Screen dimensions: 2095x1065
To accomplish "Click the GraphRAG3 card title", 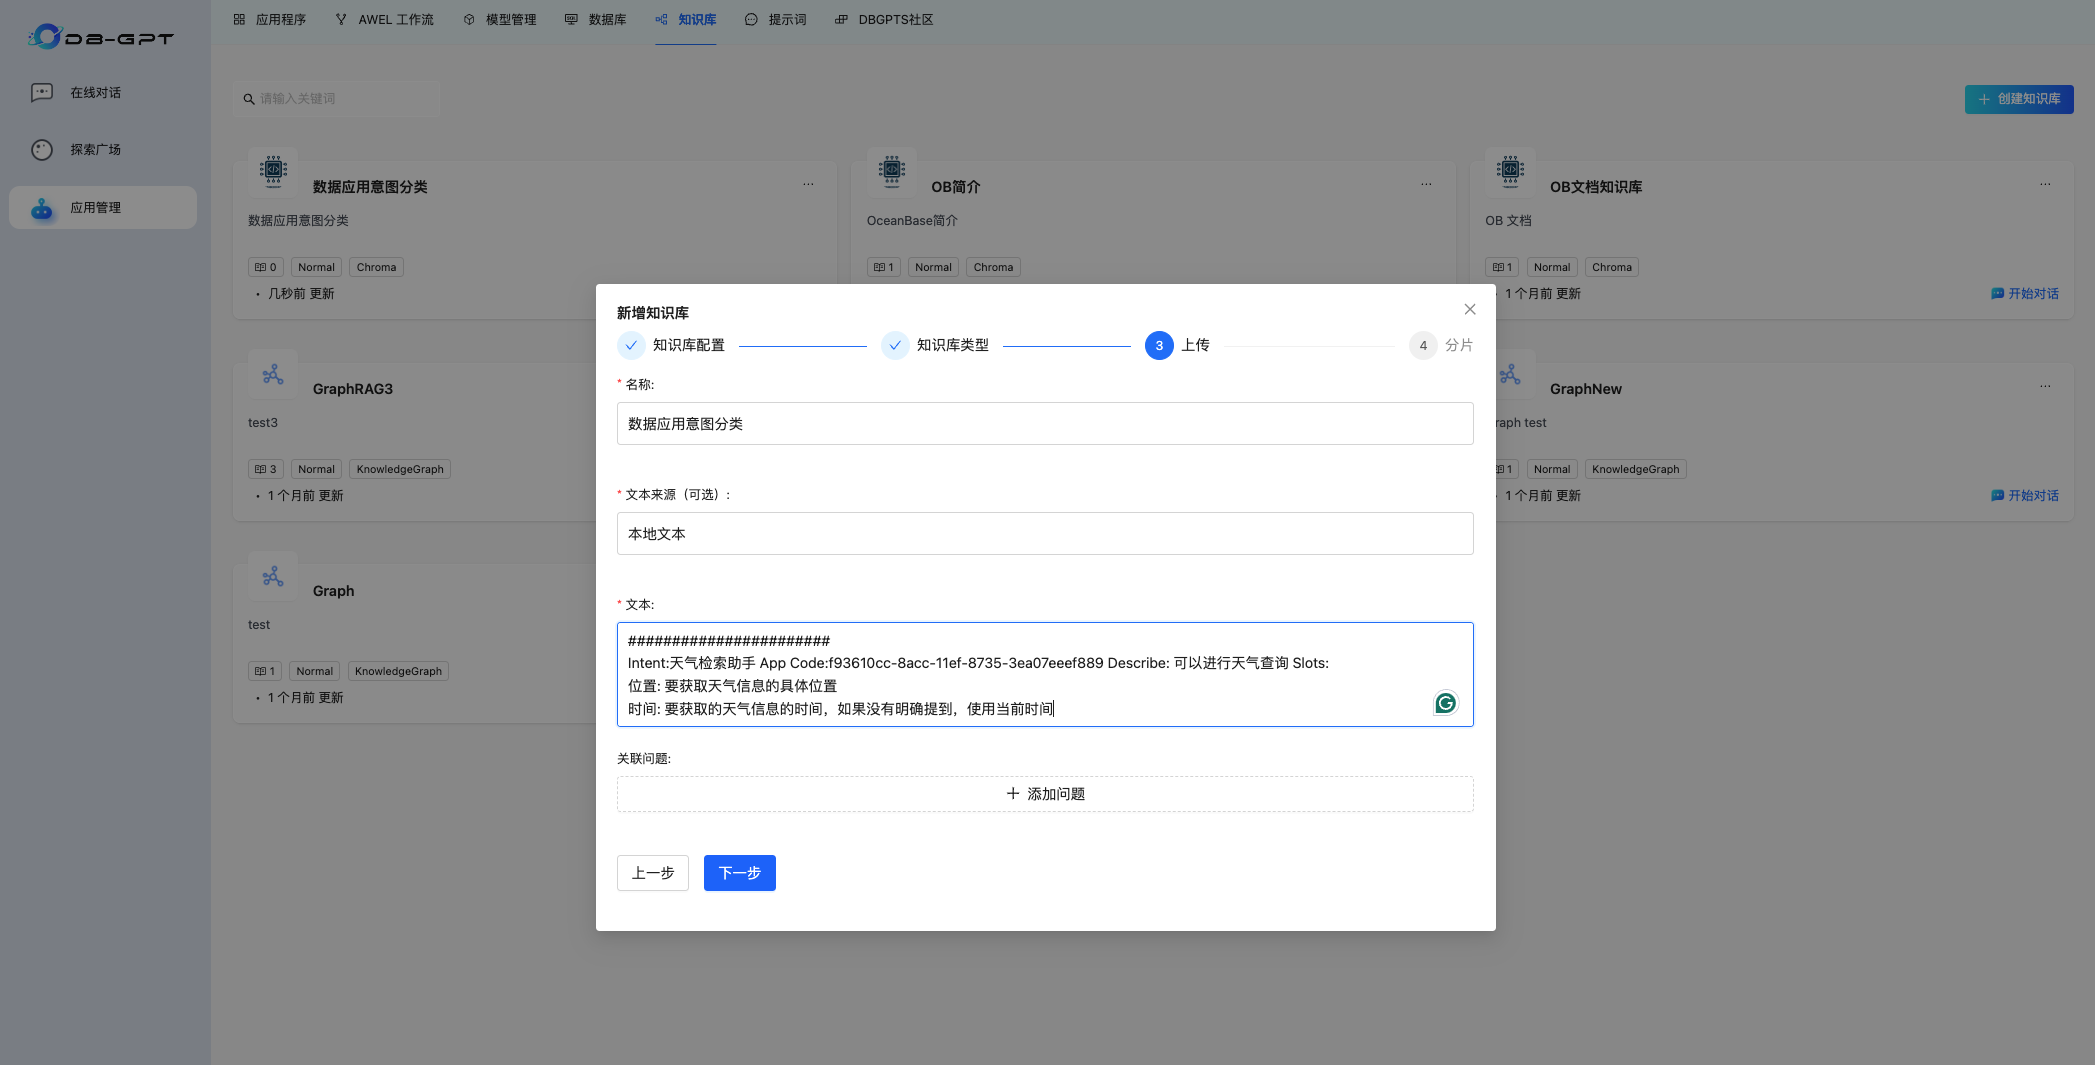I will 353,389.
